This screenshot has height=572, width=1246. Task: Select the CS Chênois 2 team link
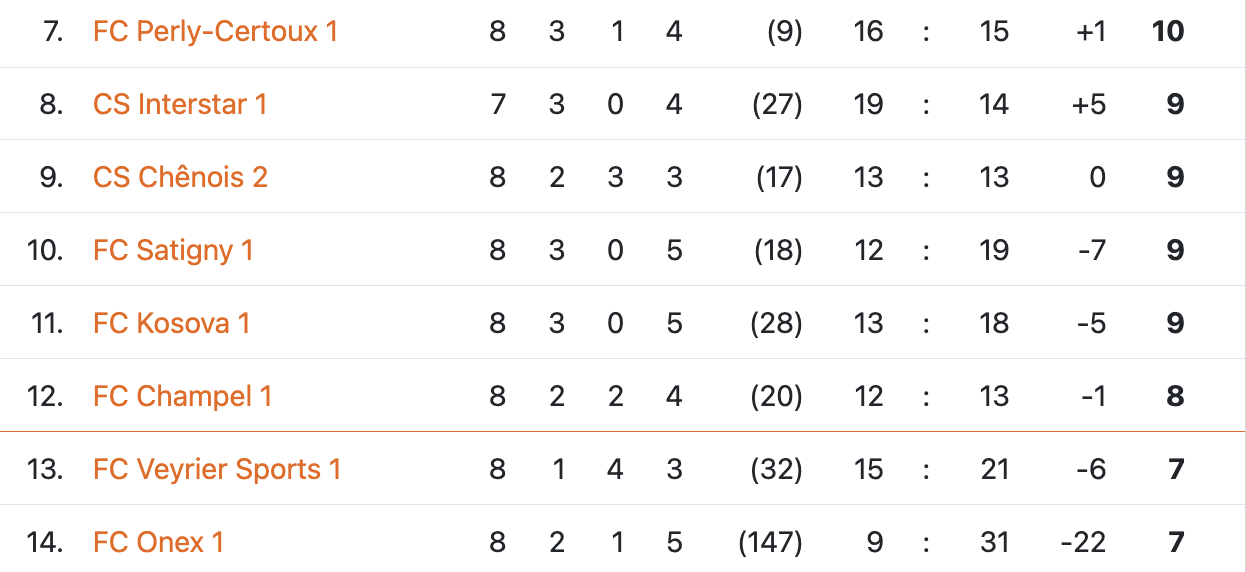click(x=180, y=178)
